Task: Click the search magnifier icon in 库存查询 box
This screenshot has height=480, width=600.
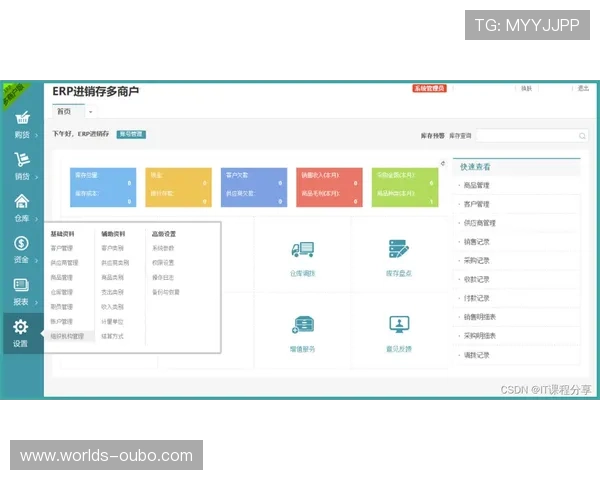Action: pos(582,136)
